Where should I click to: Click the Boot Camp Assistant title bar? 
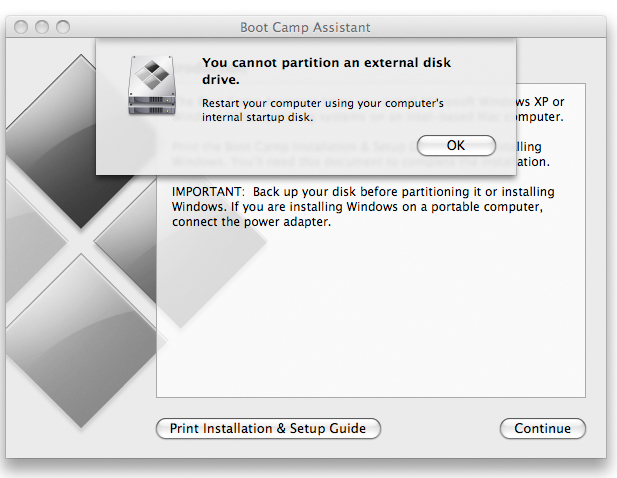tap(305, 27)
